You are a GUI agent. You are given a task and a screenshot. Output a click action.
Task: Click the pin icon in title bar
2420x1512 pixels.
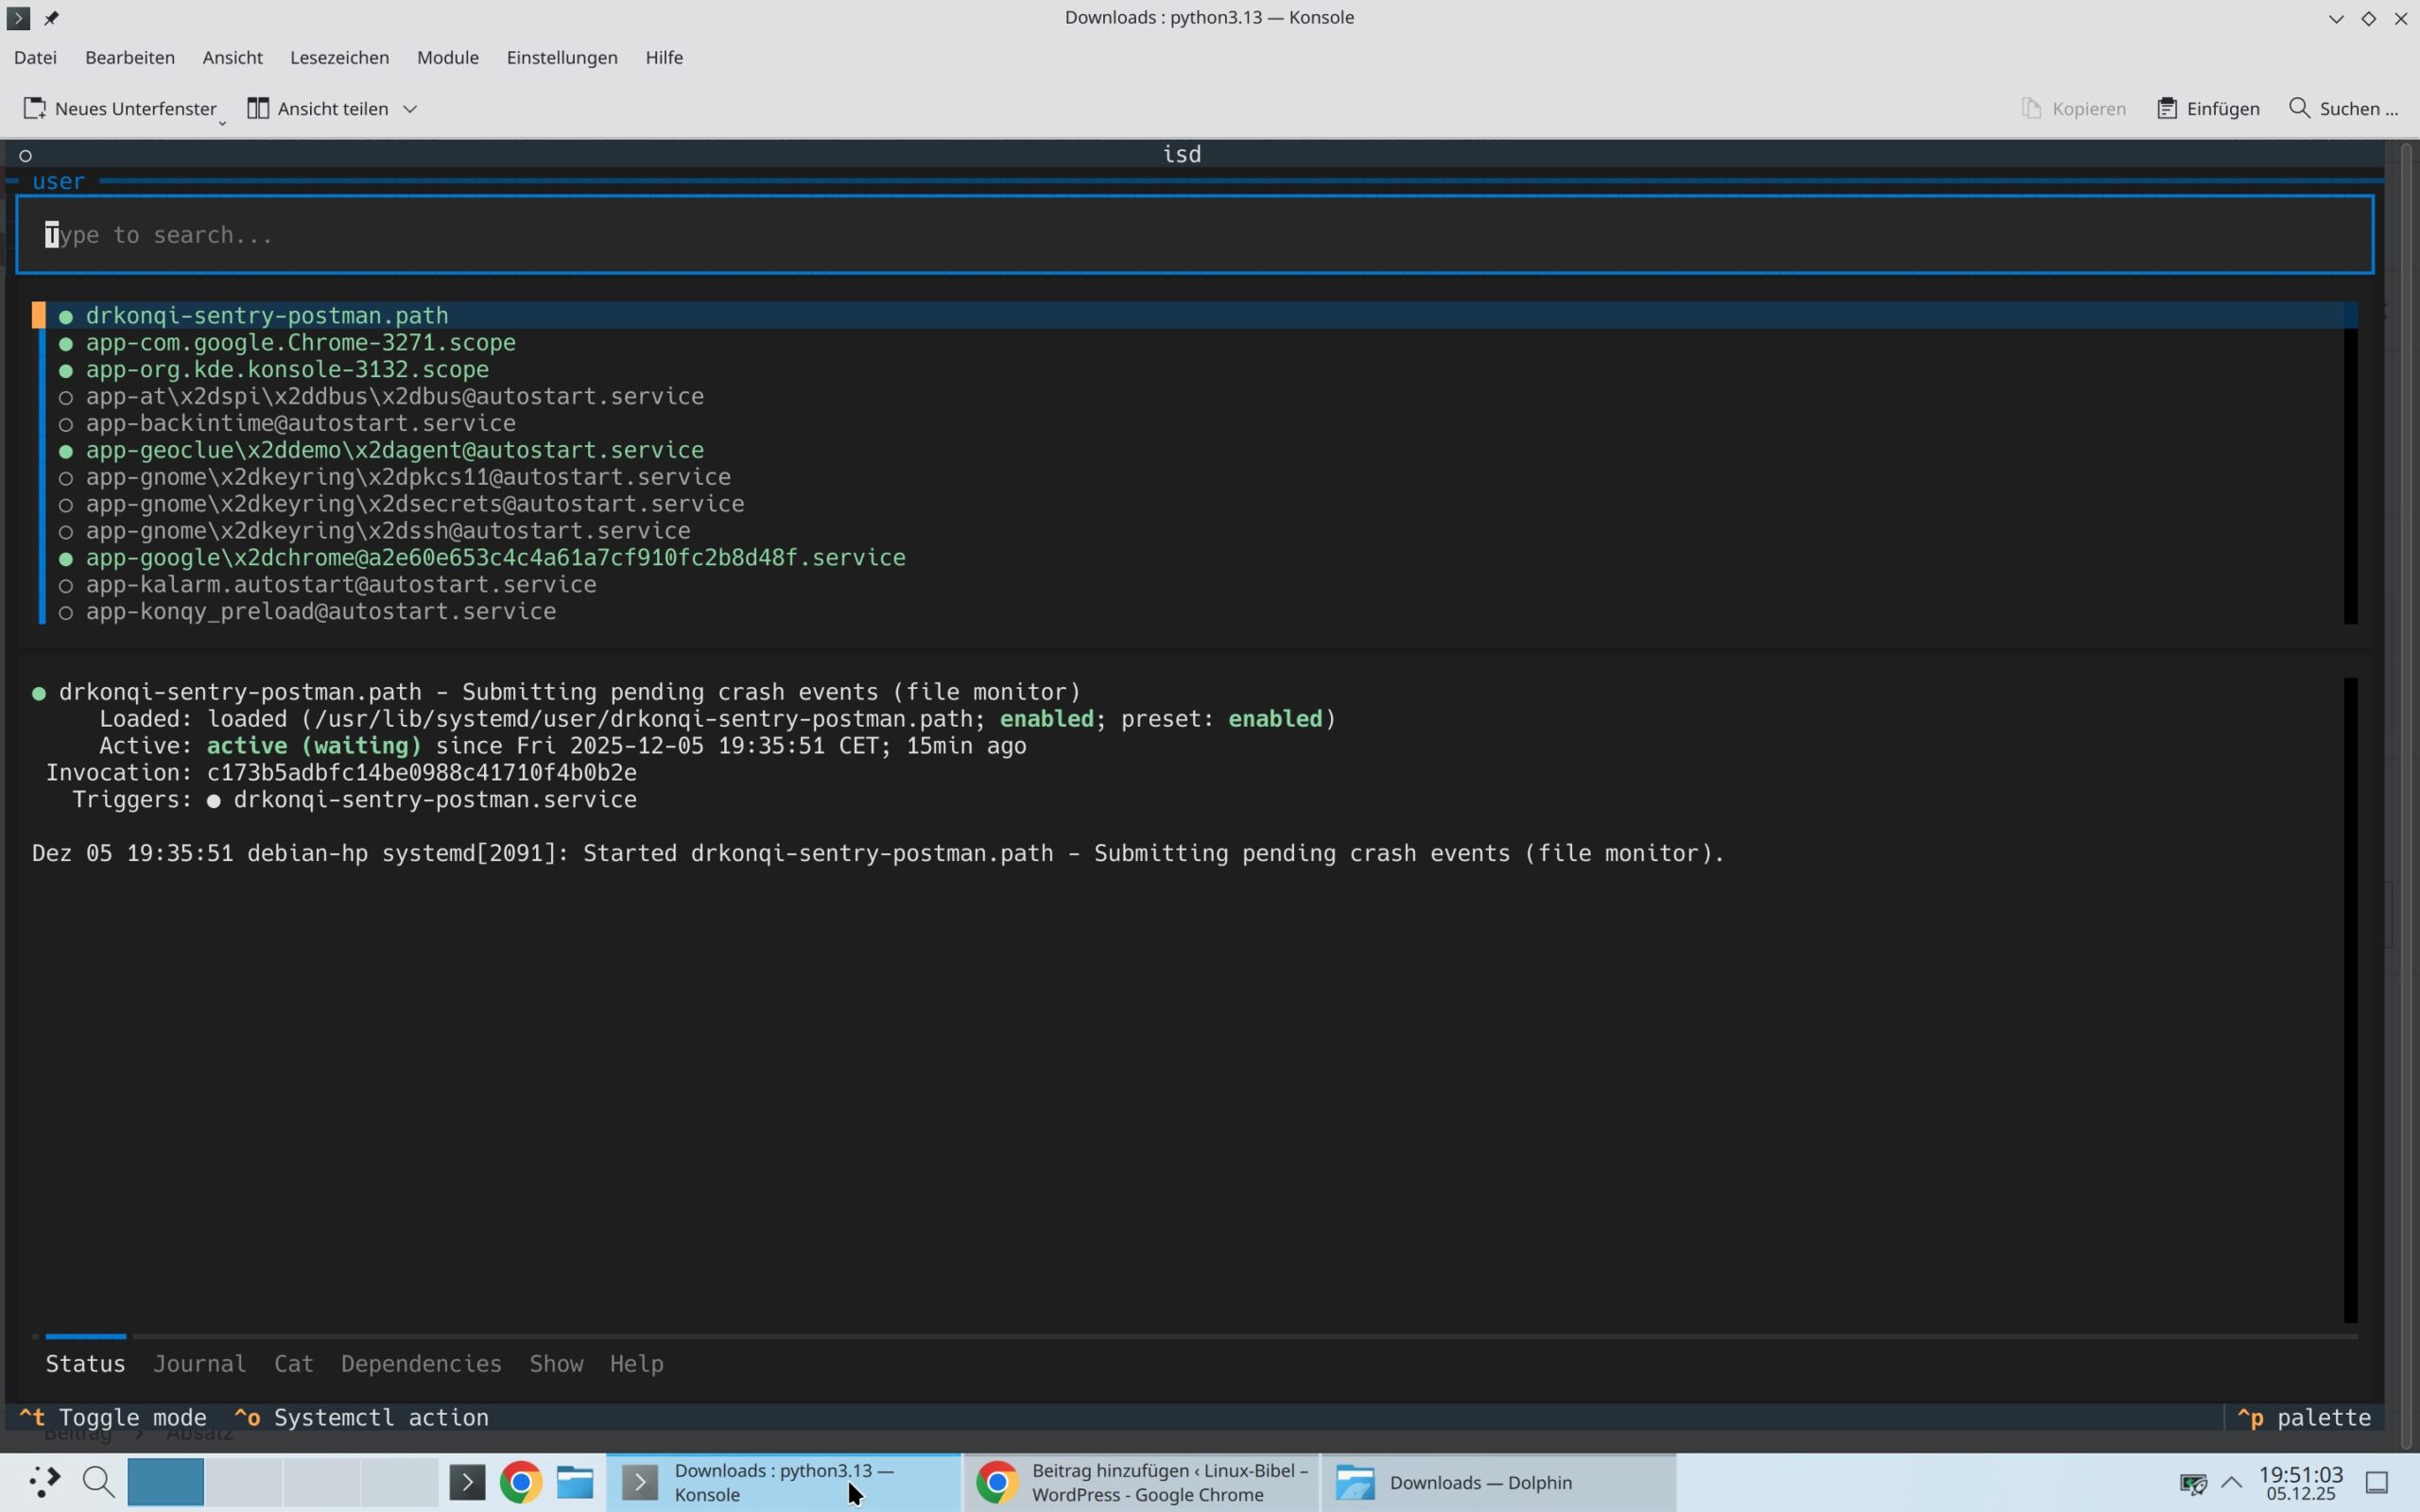52,17
